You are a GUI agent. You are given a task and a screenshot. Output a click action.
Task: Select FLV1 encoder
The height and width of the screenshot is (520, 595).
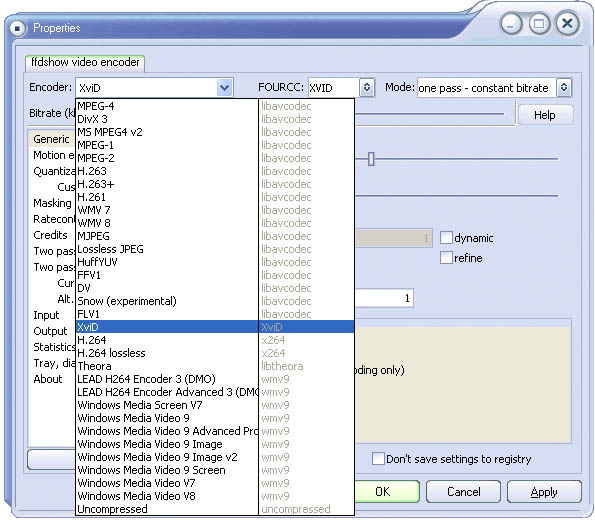(215, 314)
